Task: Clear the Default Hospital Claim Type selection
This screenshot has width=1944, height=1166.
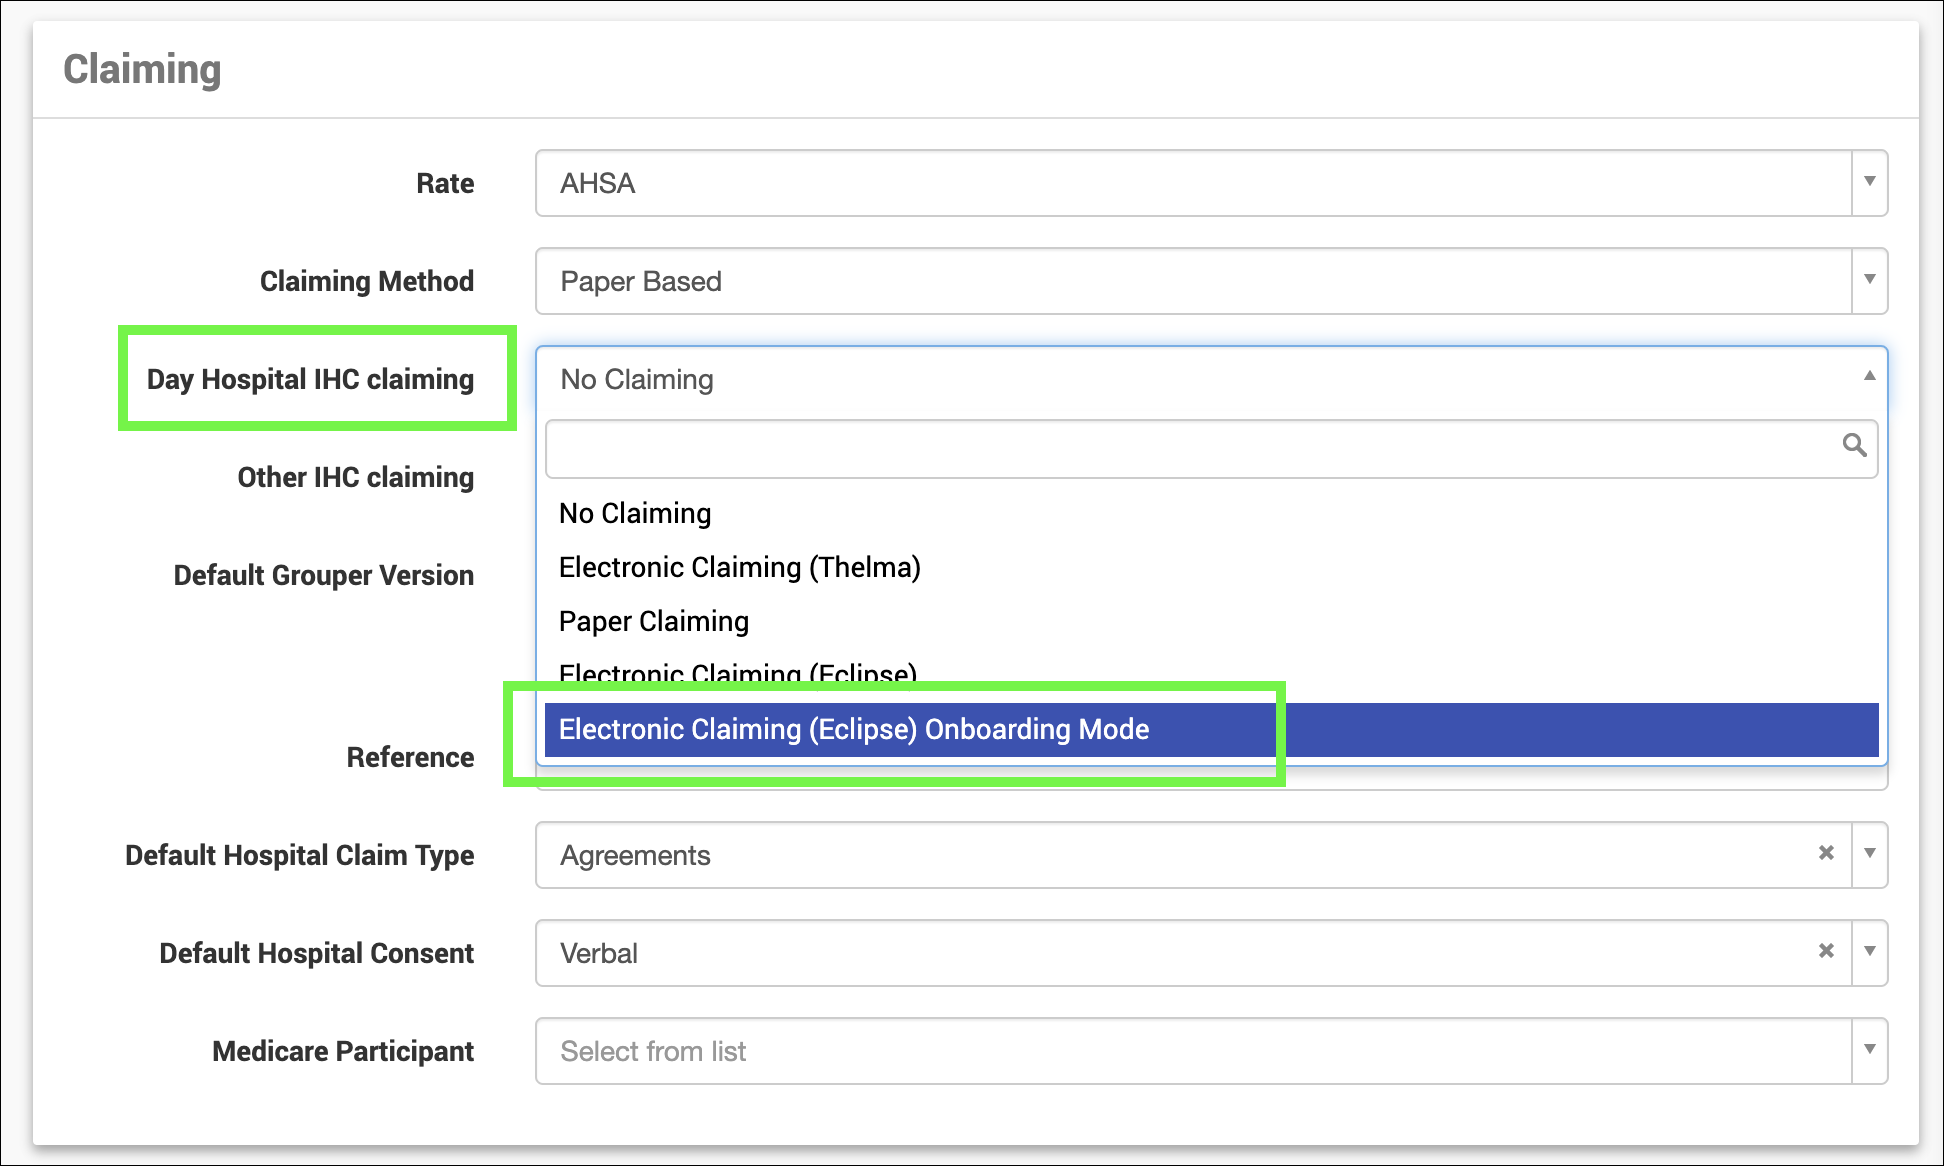Action: (1826, 853)
